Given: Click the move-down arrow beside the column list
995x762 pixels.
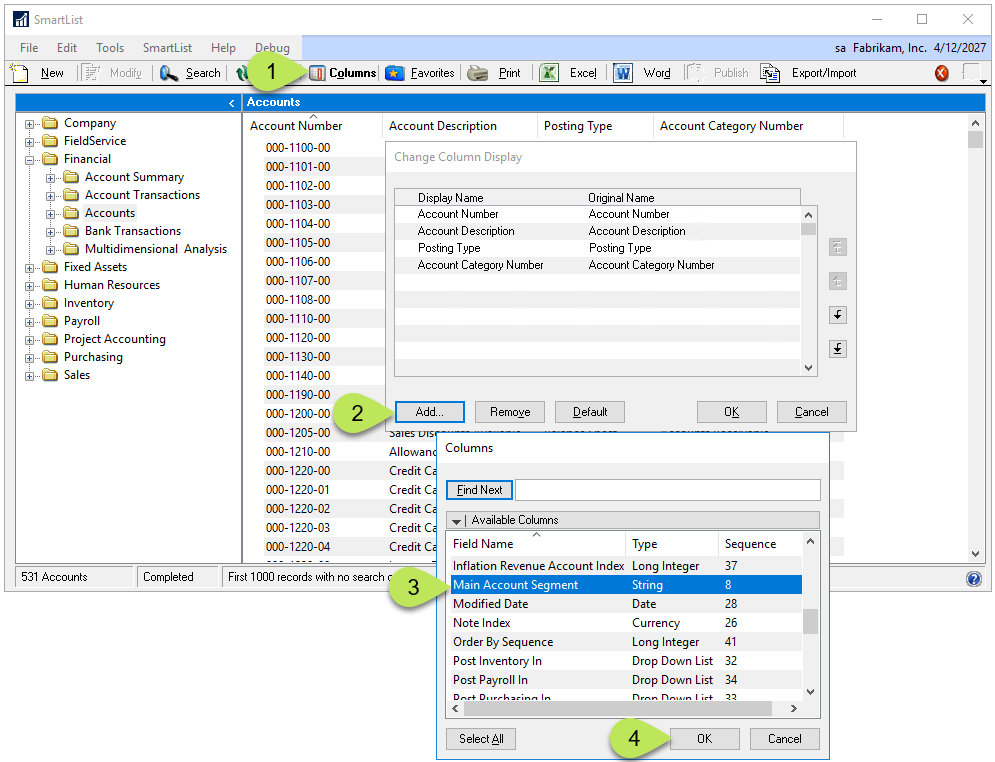Looking at the screenshot, I should tap(838, 314).
